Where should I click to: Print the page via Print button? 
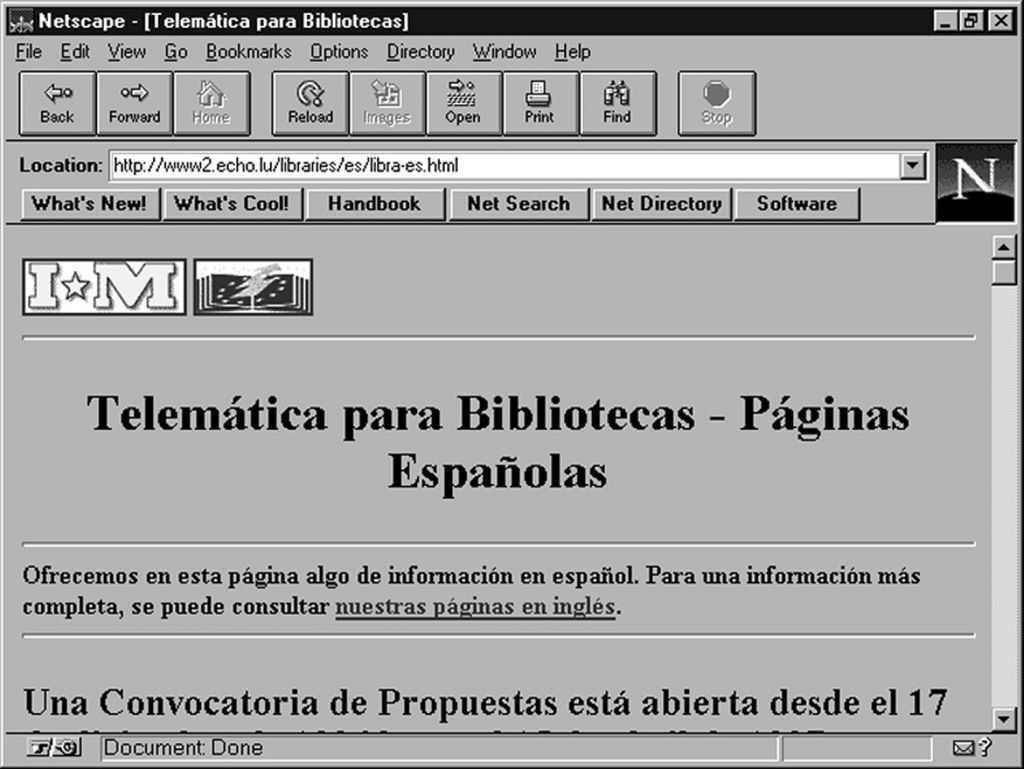point(540,104)
